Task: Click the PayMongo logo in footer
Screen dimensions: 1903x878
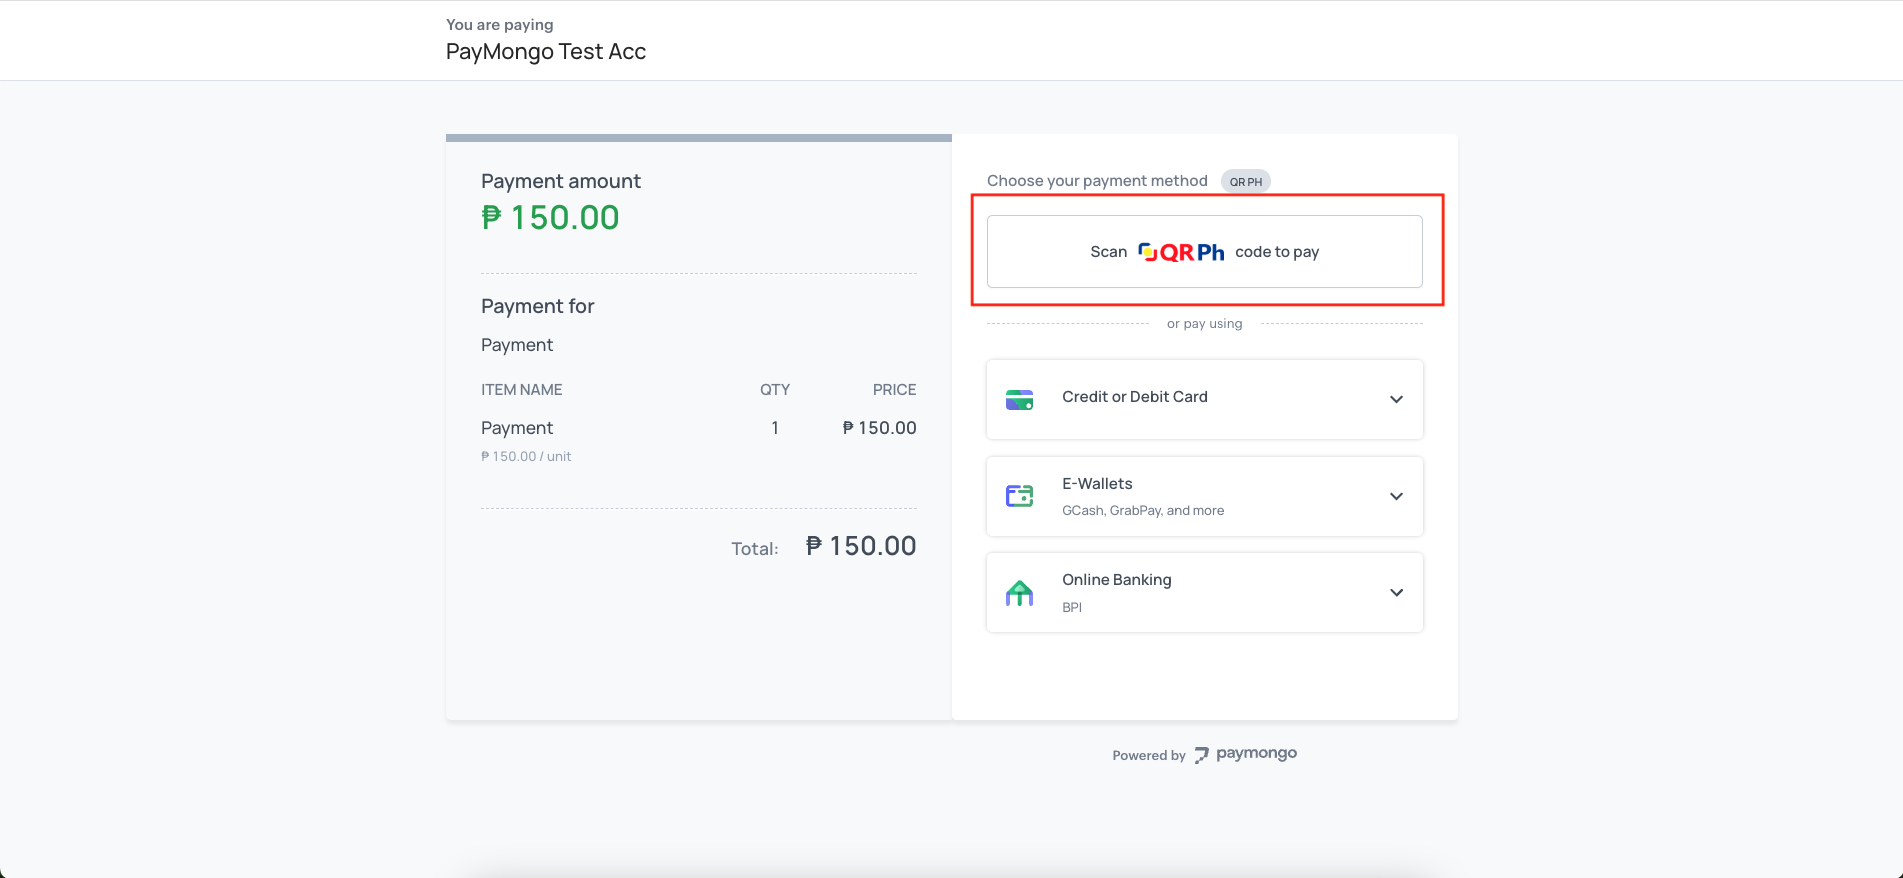Action: click(1246, 754)
